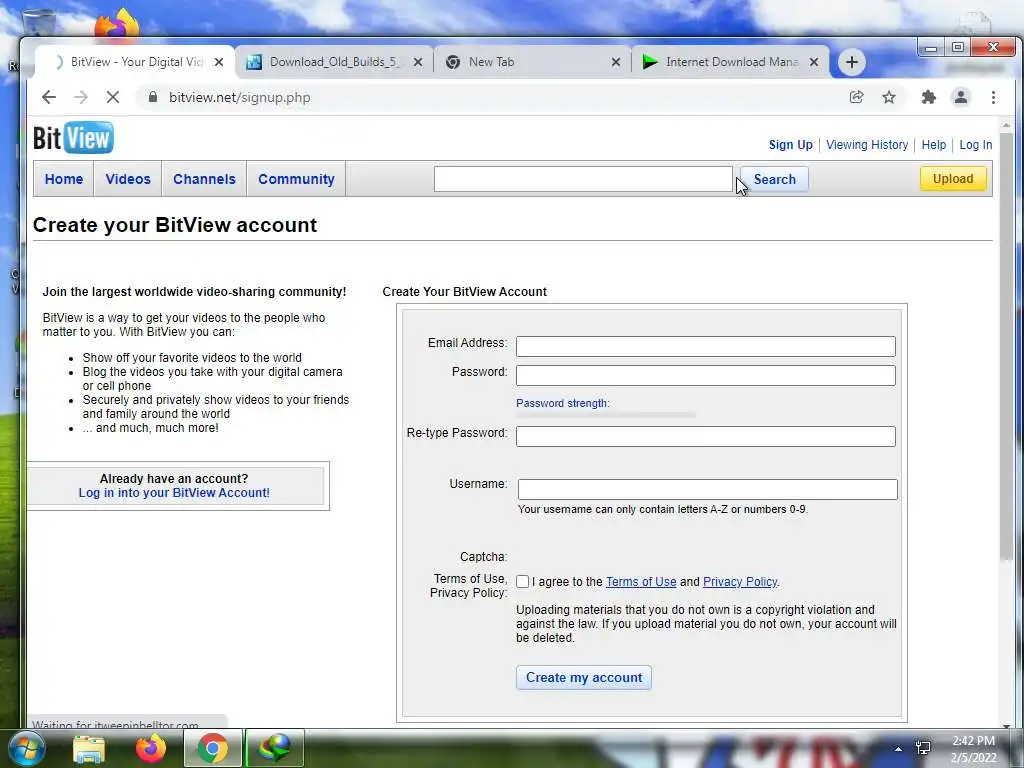This screenshot has width=1024, height=768.
Task: Show hidden system tray icons
Action: point(898,749)
